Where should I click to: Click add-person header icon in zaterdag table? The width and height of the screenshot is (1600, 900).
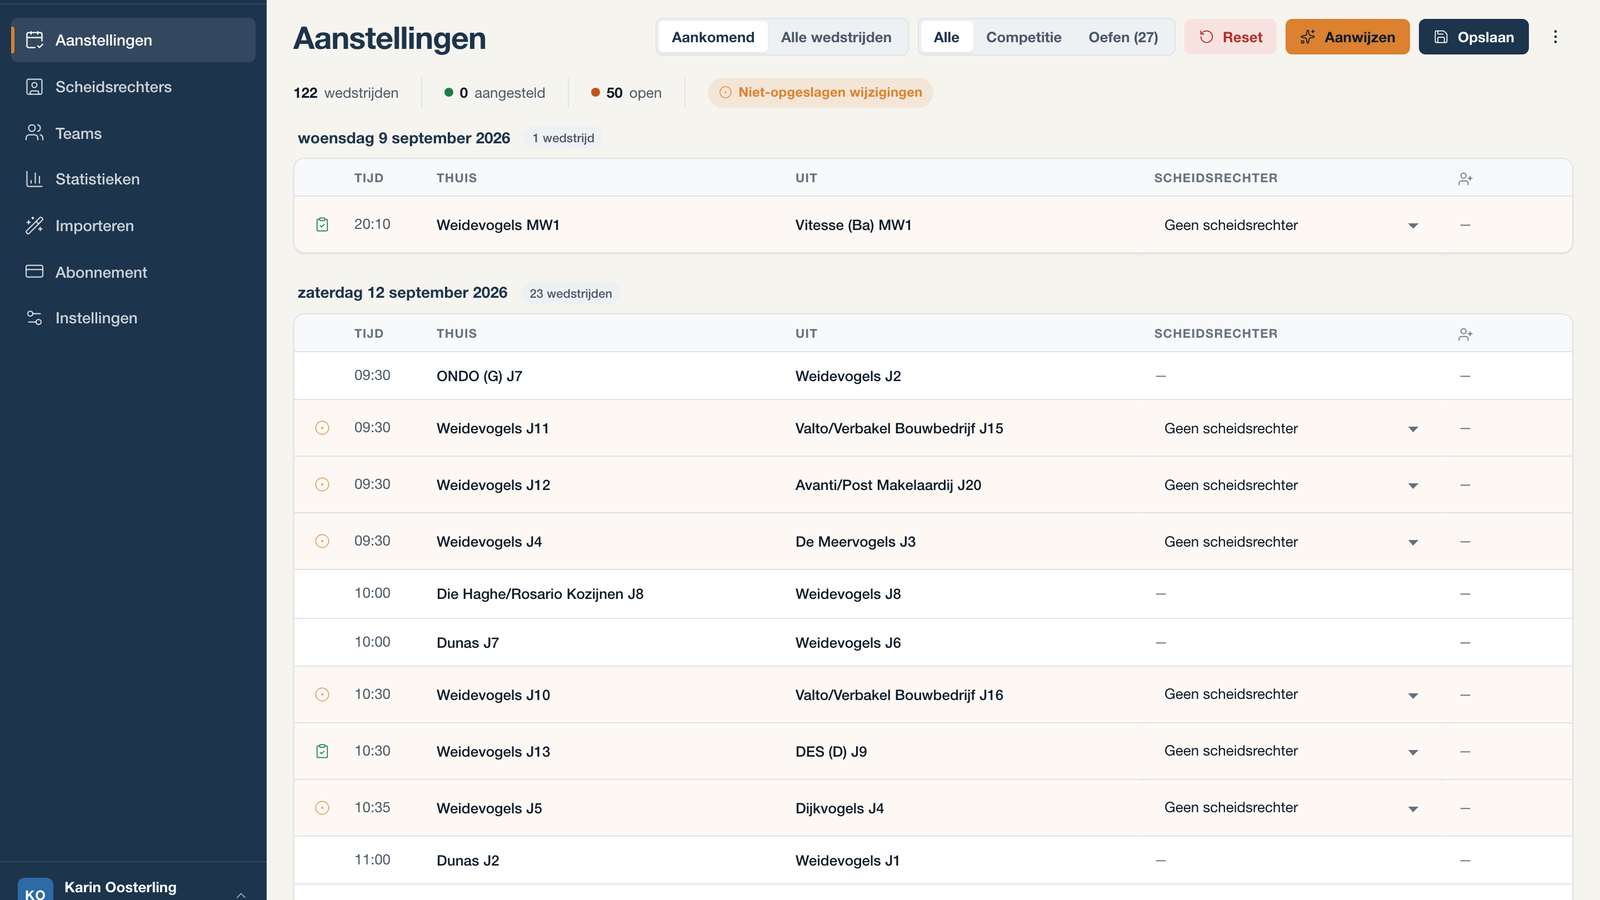click(x=1465, y=334)
